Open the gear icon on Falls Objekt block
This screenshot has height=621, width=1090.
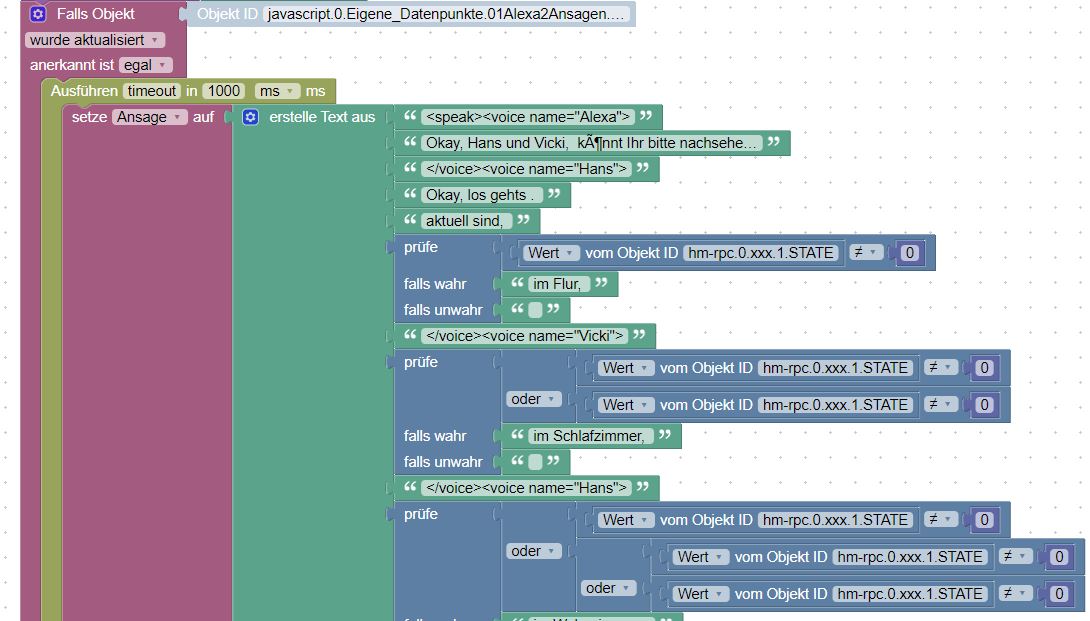coord(38,13)
